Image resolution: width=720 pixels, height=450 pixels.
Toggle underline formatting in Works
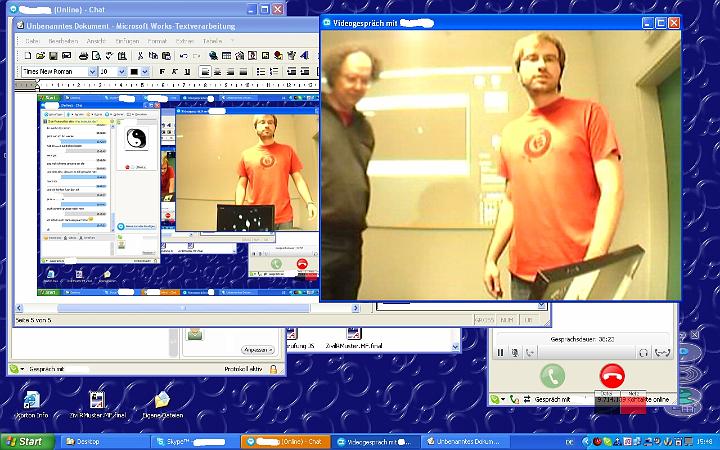coord(187,72)
